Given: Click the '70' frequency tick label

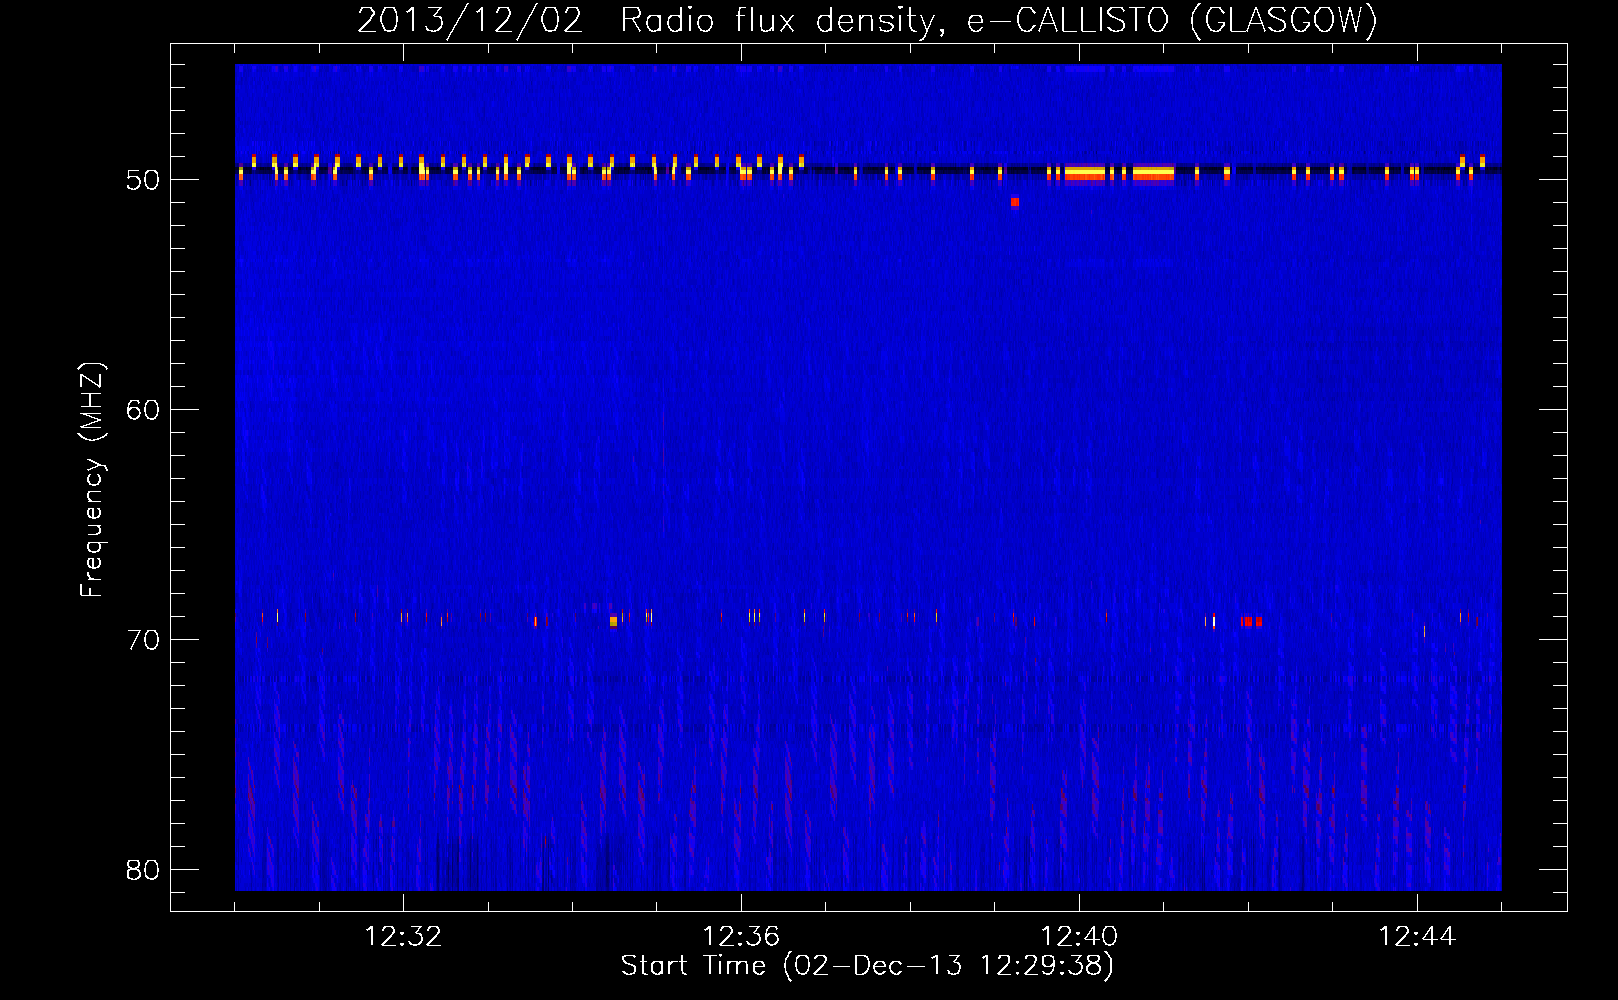Looking at the screenshot, I should click(143, 640).
